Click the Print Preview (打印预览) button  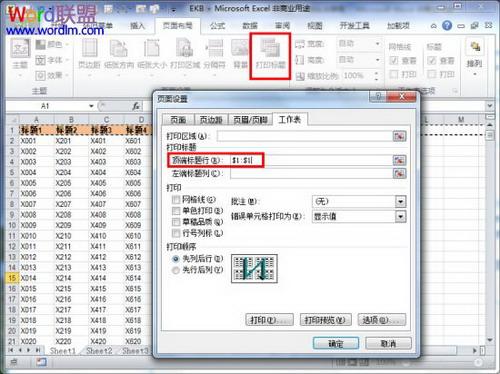point(326,320)
